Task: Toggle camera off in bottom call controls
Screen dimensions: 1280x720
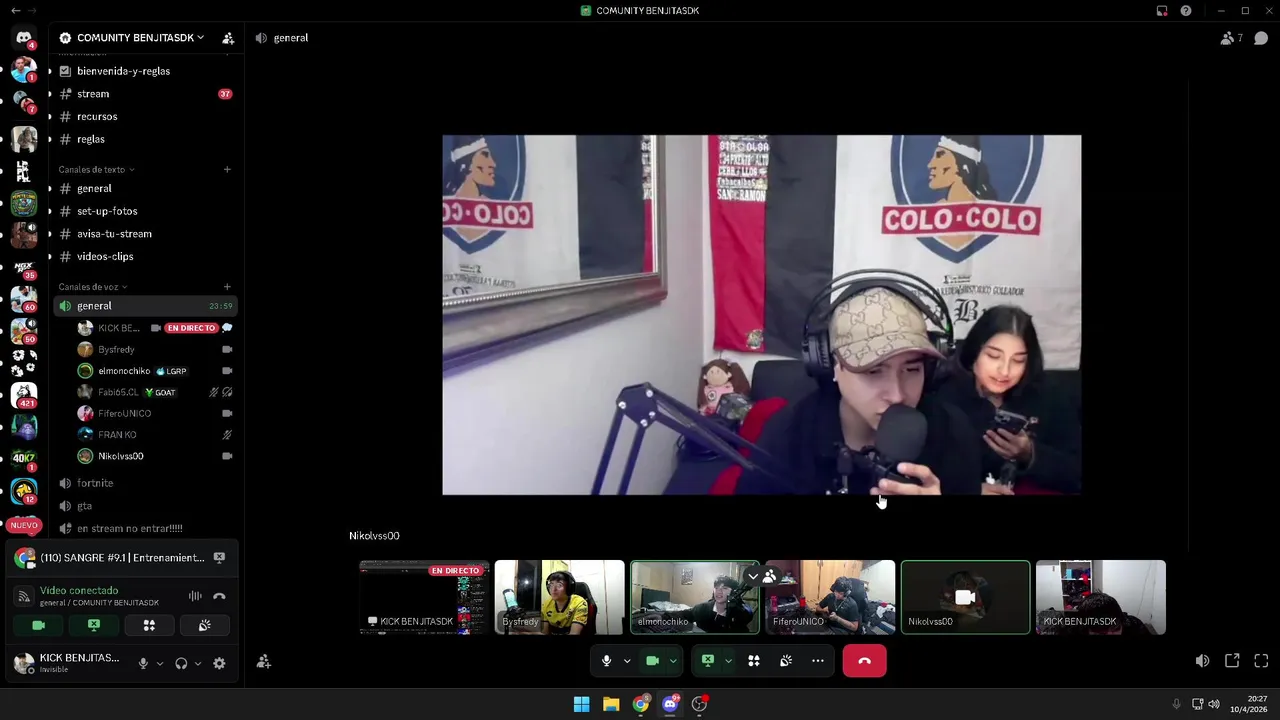Action: point(652,661)
